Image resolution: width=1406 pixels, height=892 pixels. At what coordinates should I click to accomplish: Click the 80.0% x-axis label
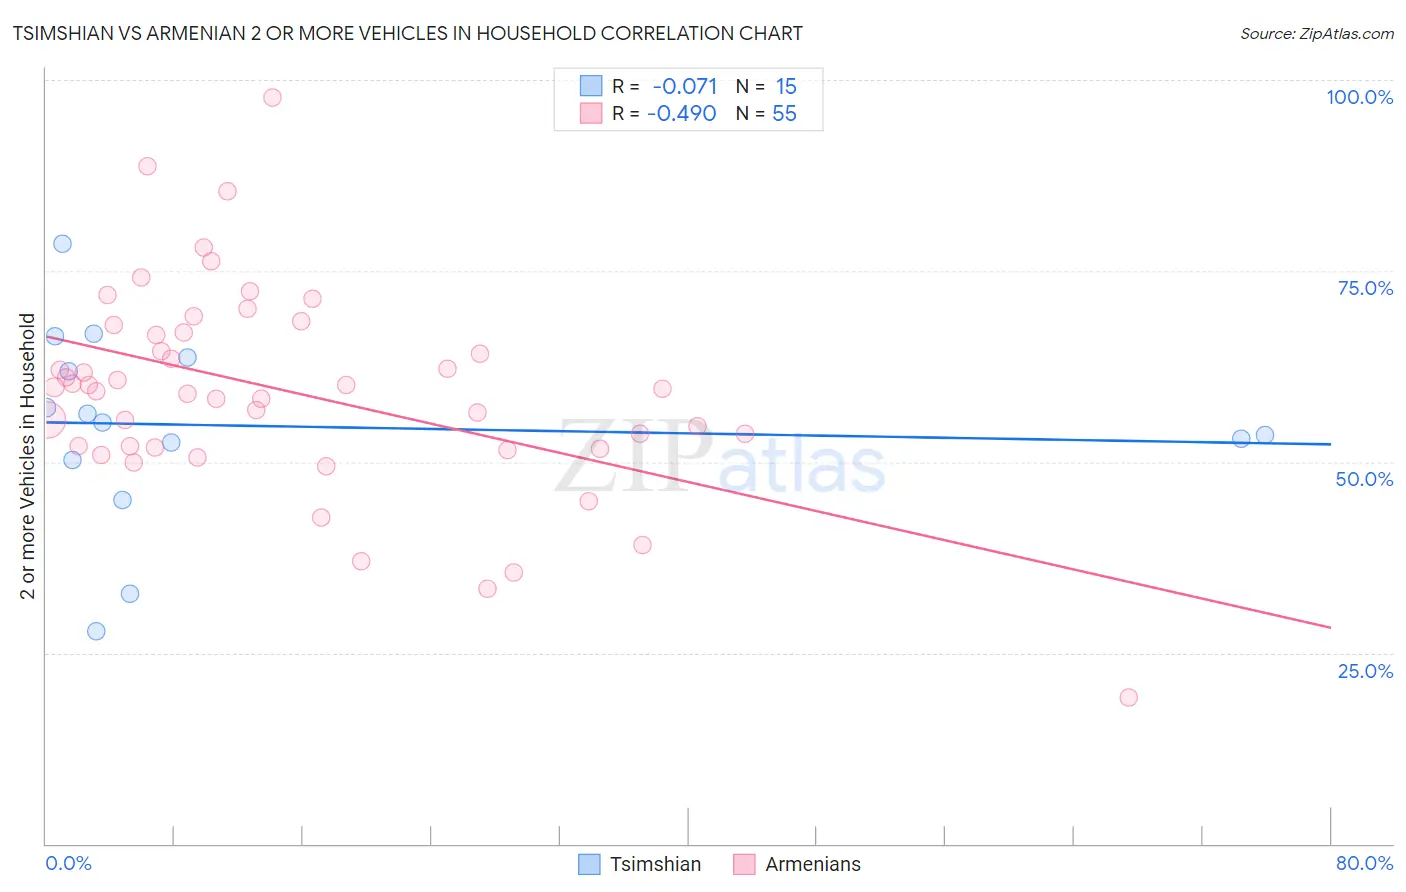(1364, 863)
